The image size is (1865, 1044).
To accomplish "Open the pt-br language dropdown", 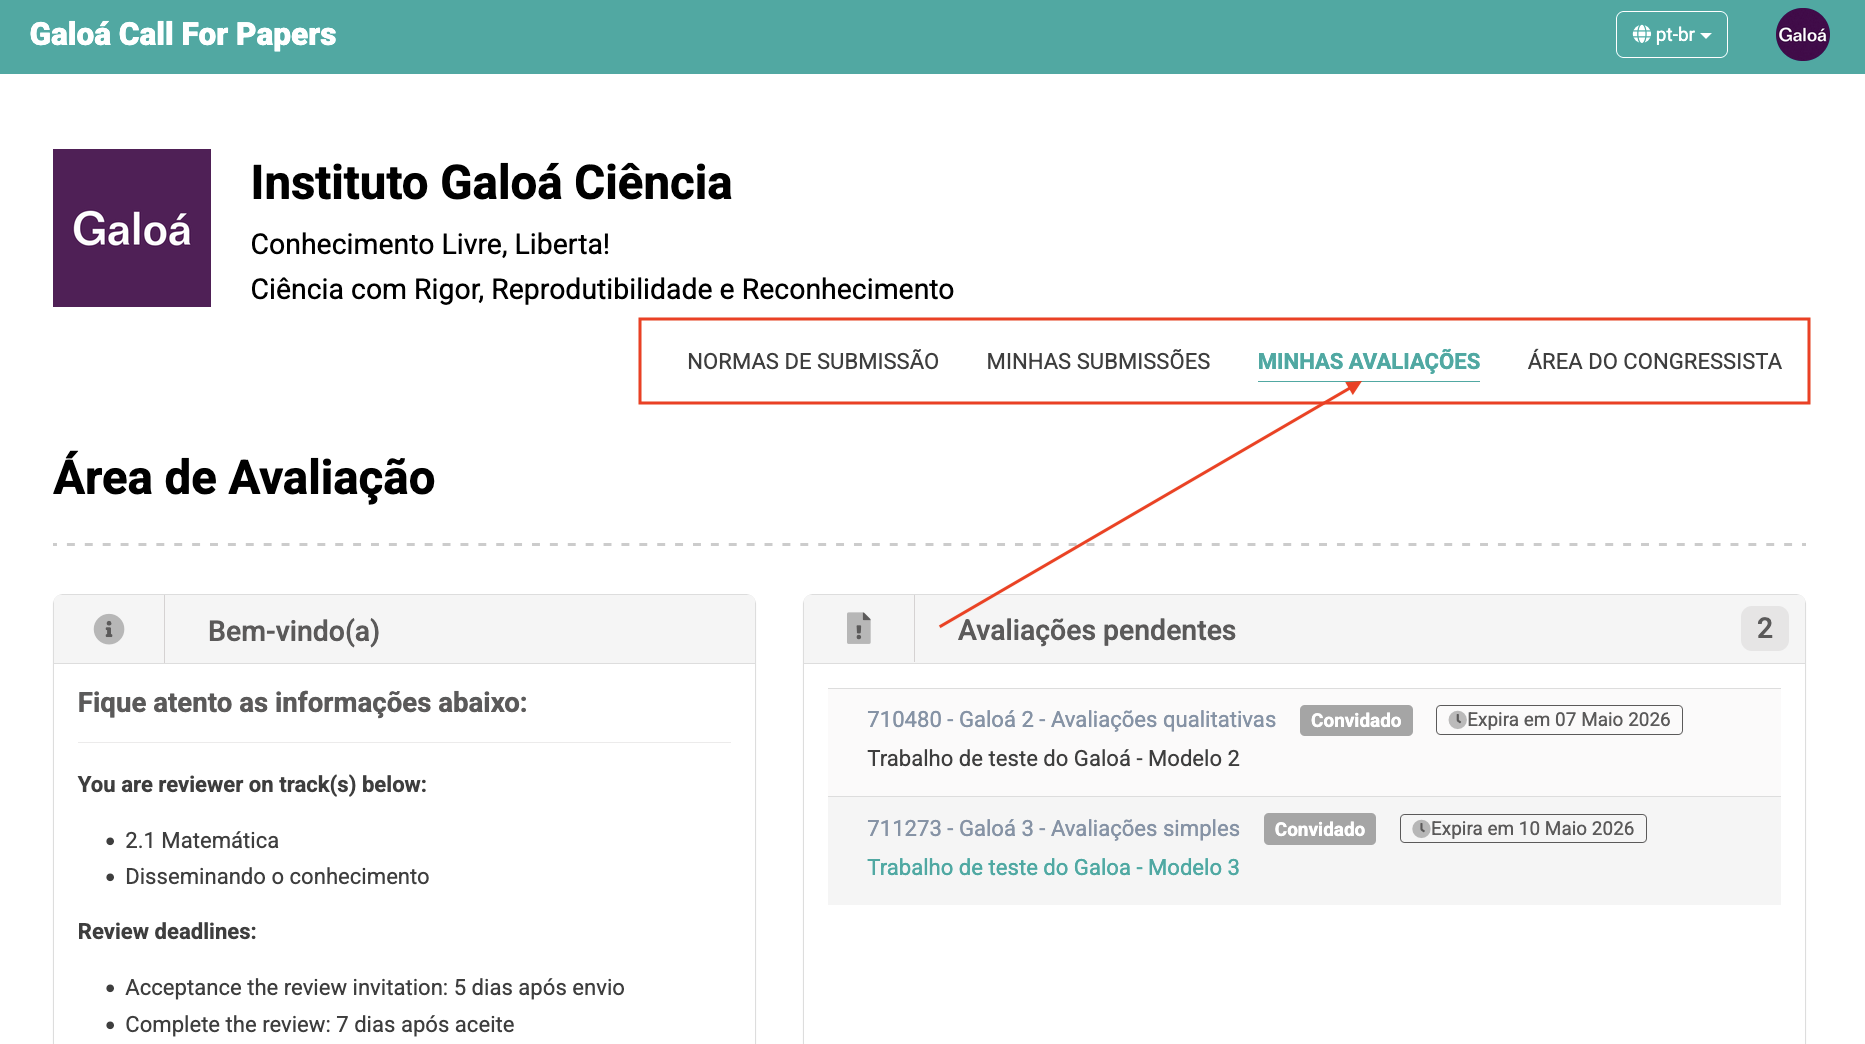I will pos(1671,35).
